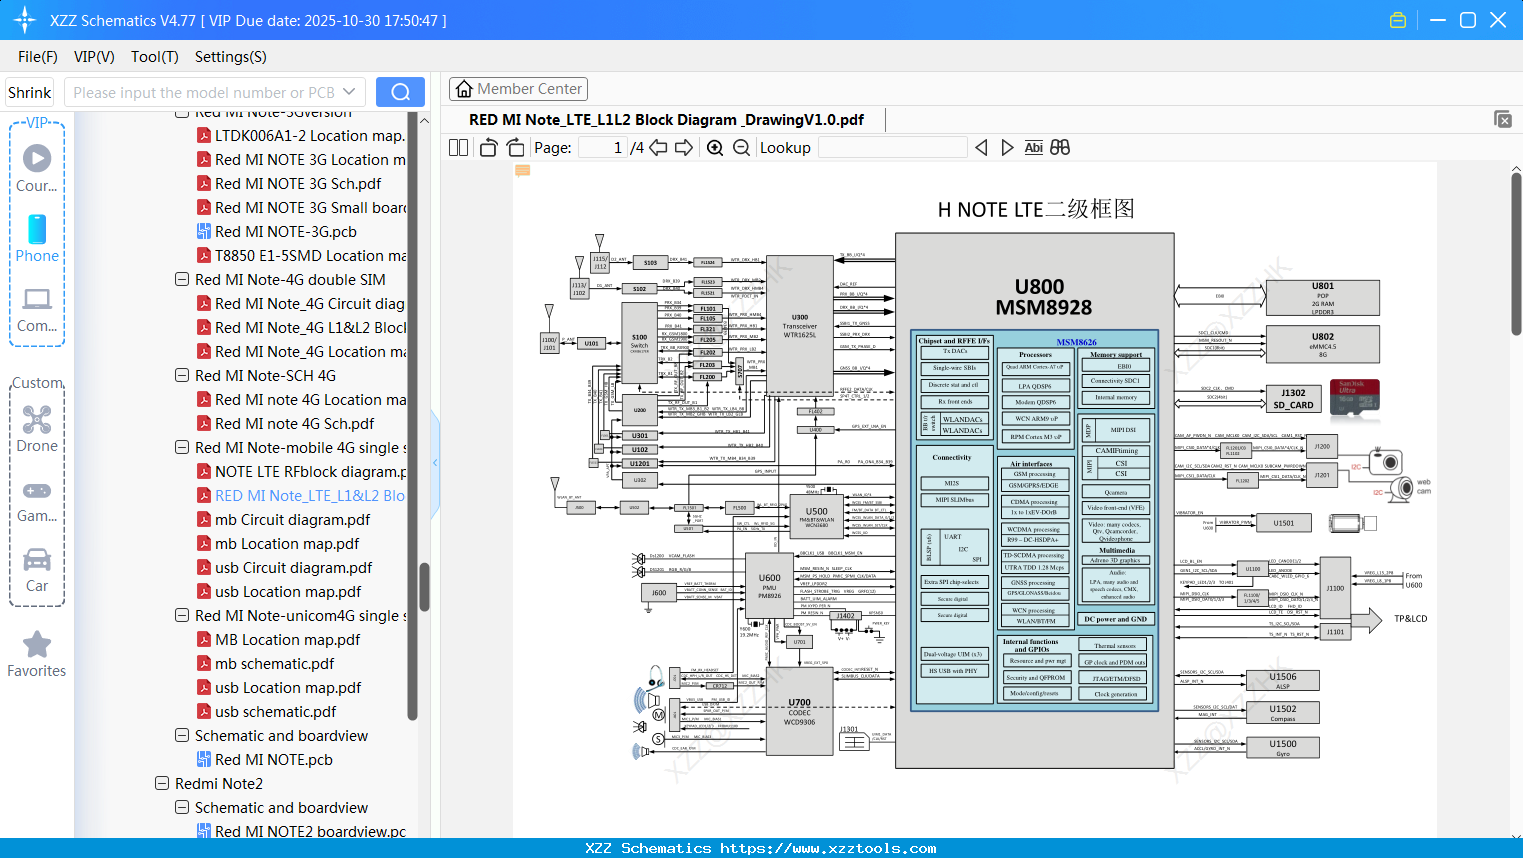
Task: Go to next page arrow
Action: (x=684, y=148)
